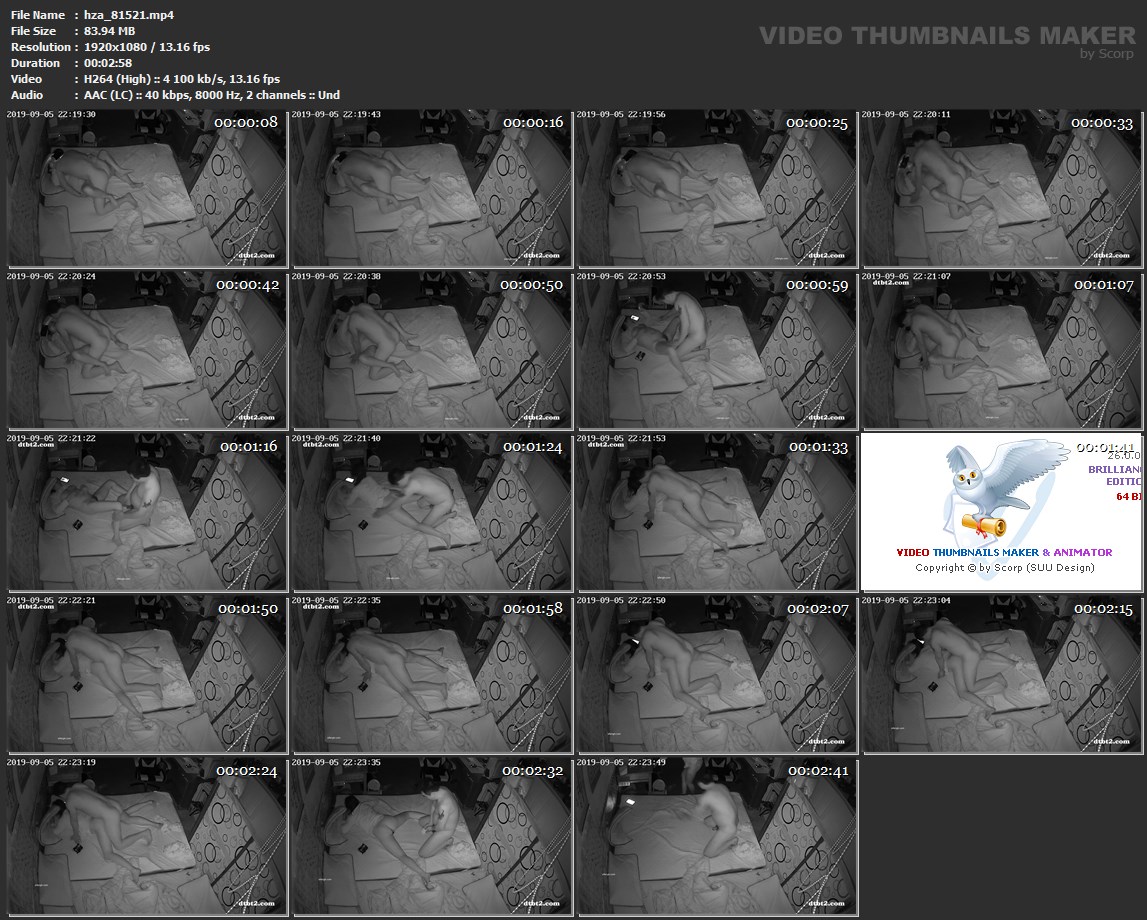Select the thumbnail at 00:01:16

(x=147, y=512)
